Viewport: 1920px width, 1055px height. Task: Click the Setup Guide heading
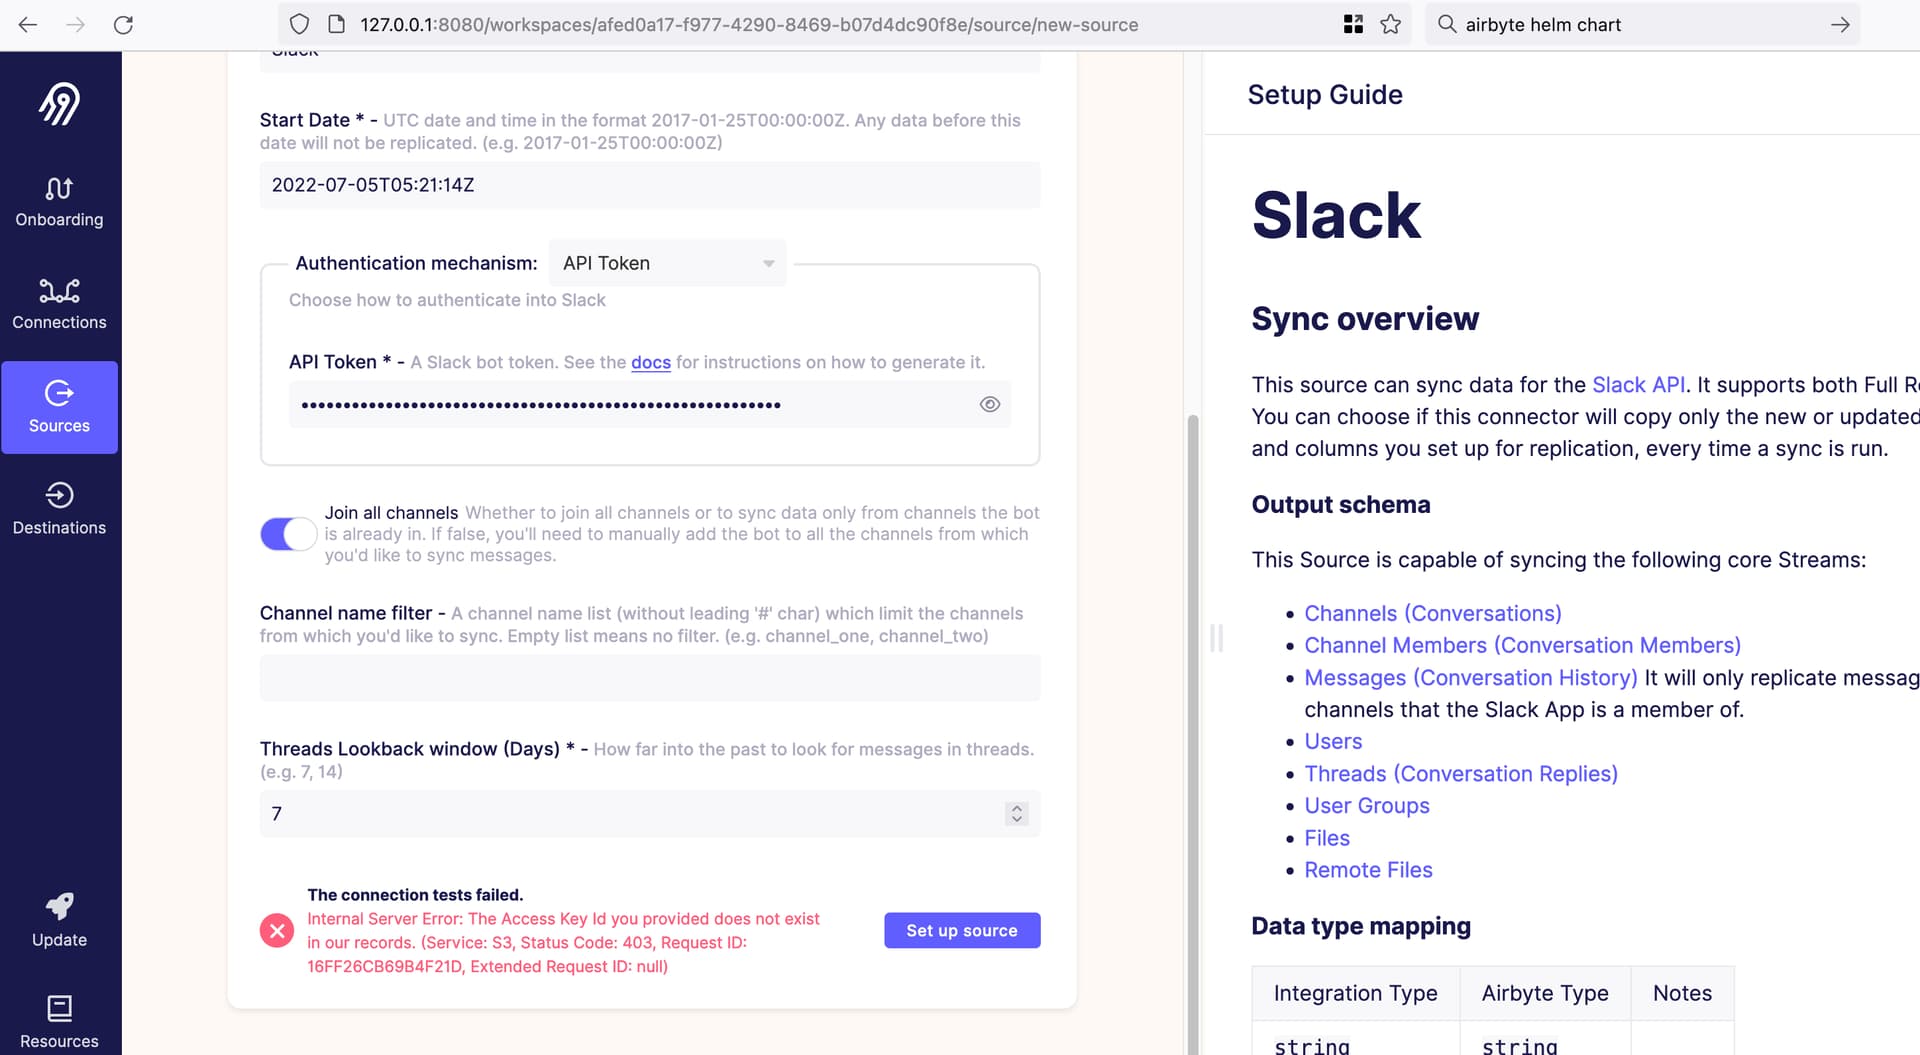coord(1325,94)
